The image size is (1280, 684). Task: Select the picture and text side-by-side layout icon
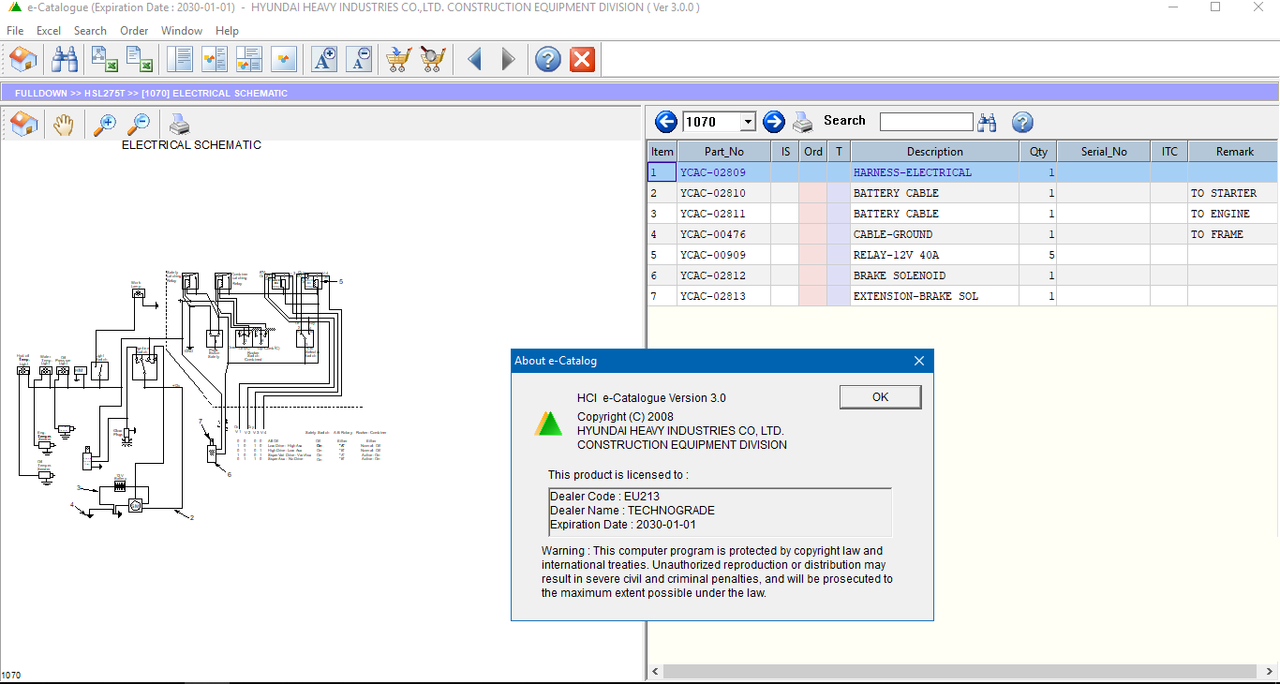[x=215, y=60]
